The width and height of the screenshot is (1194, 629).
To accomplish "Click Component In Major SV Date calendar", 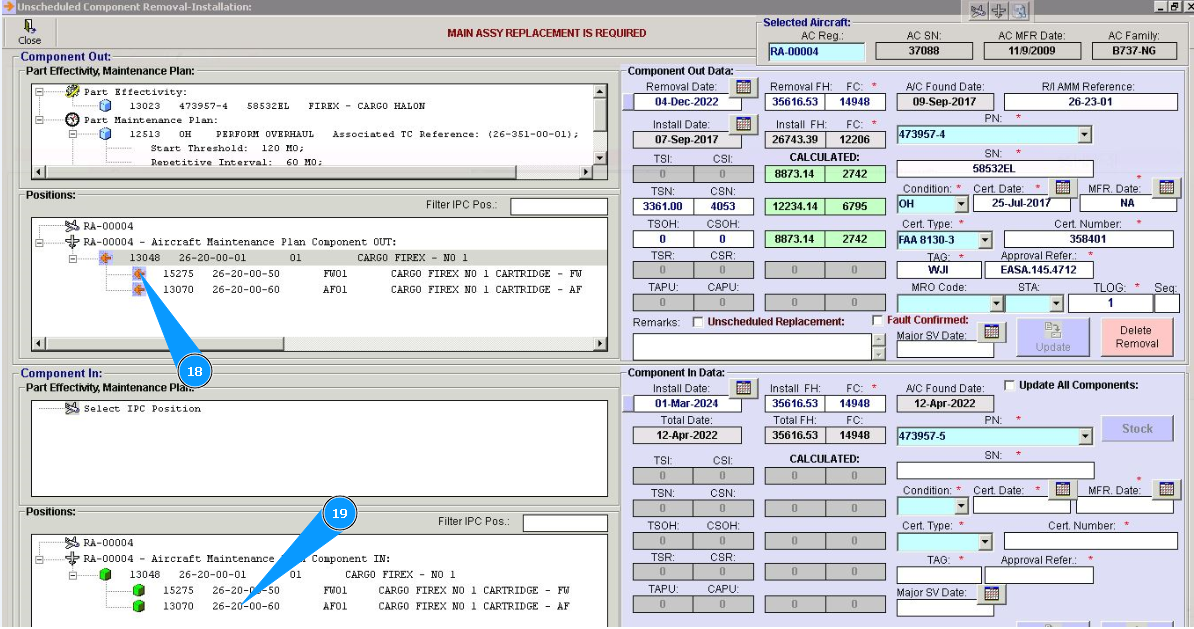I will [x=990, y=594].
